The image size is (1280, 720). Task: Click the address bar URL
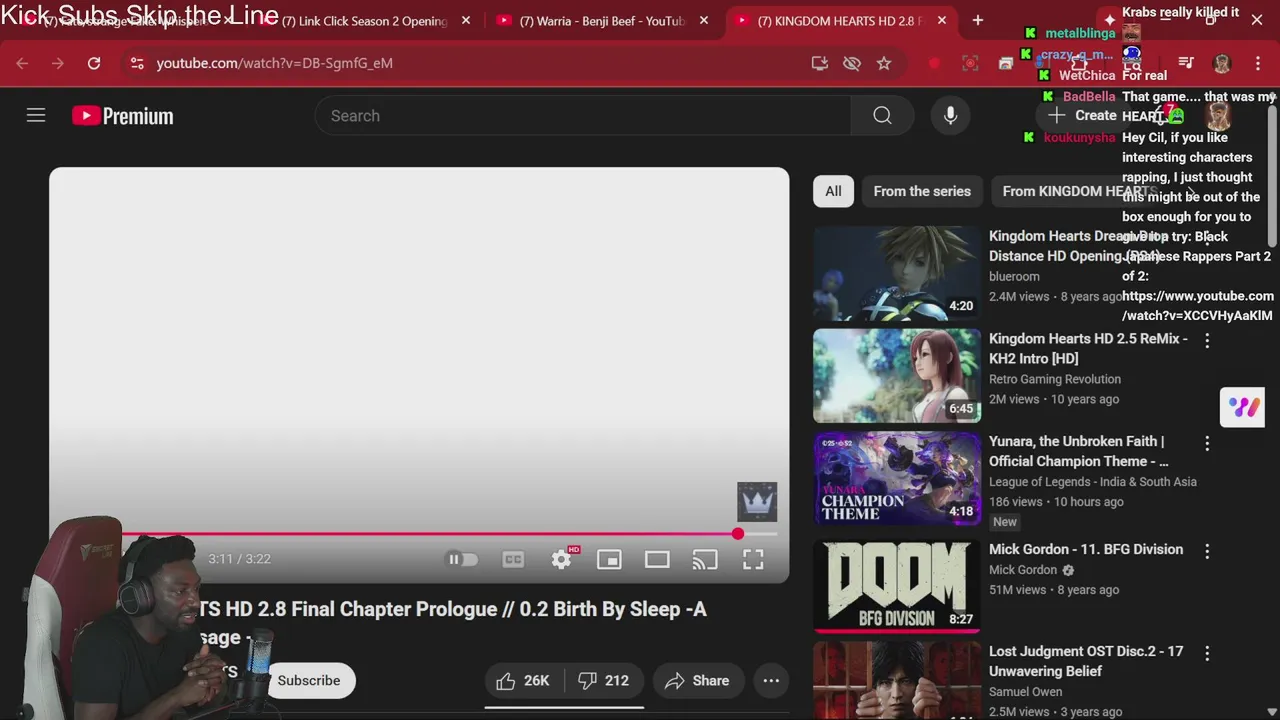274,63
